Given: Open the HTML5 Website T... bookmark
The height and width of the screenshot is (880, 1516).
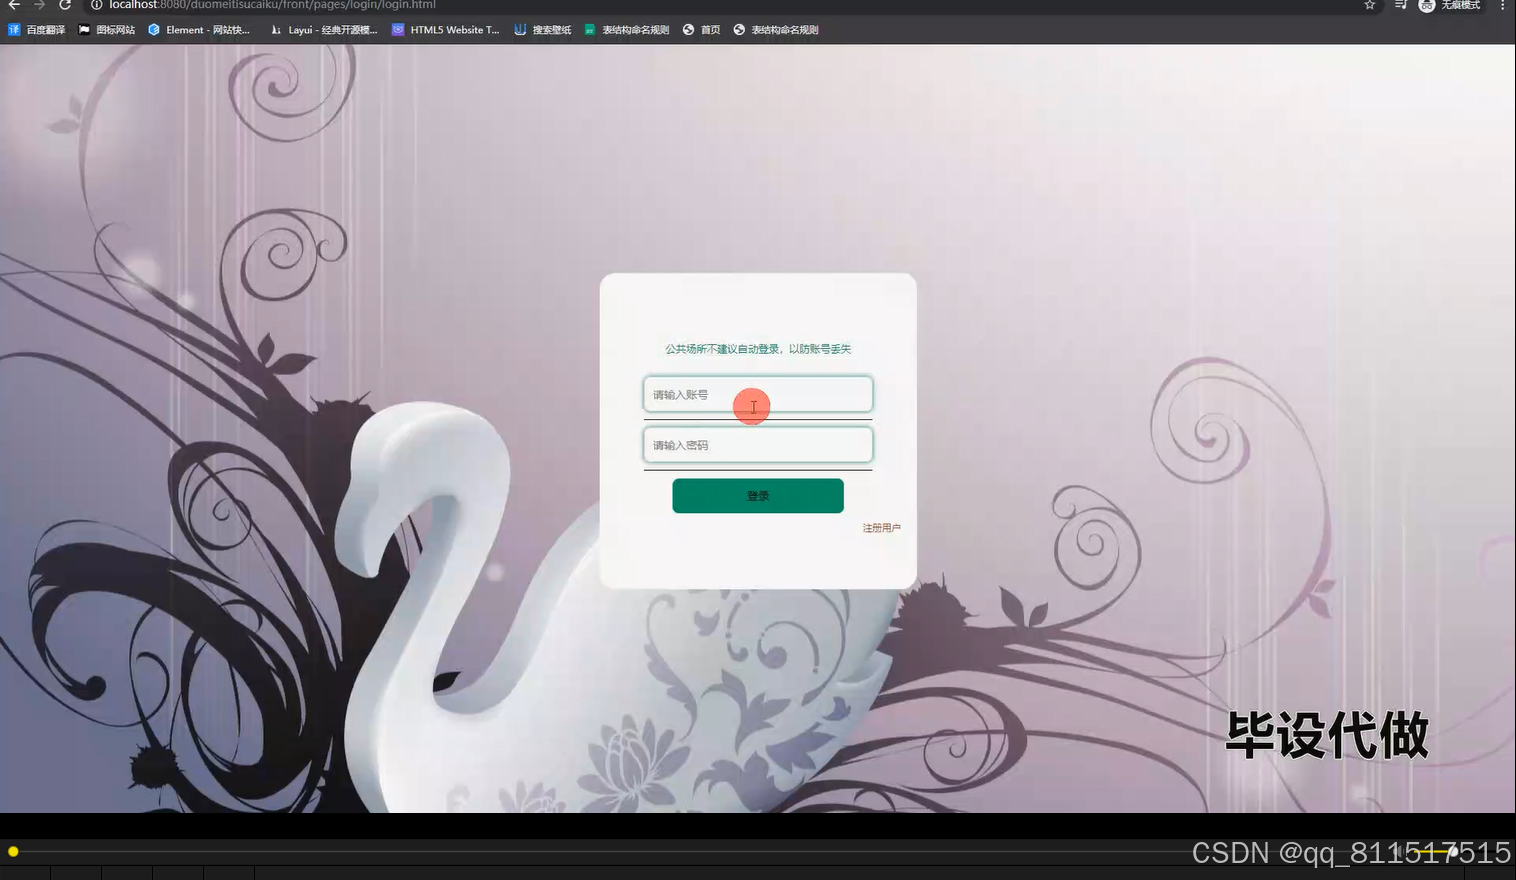Looking at the screenshot, I should tap(446, 30).
